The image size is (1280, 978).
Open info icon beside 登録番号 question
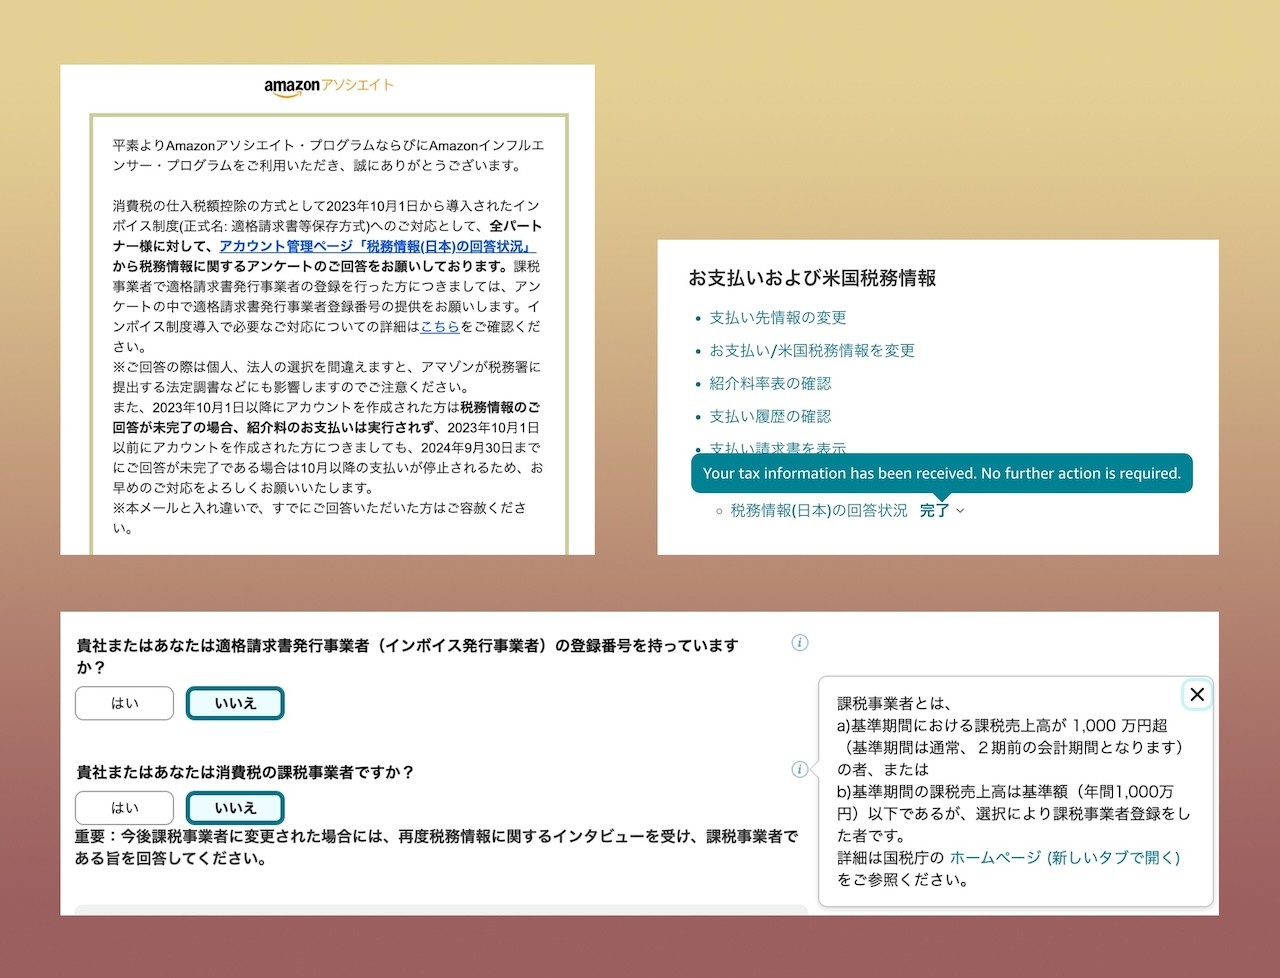point(800,643)
